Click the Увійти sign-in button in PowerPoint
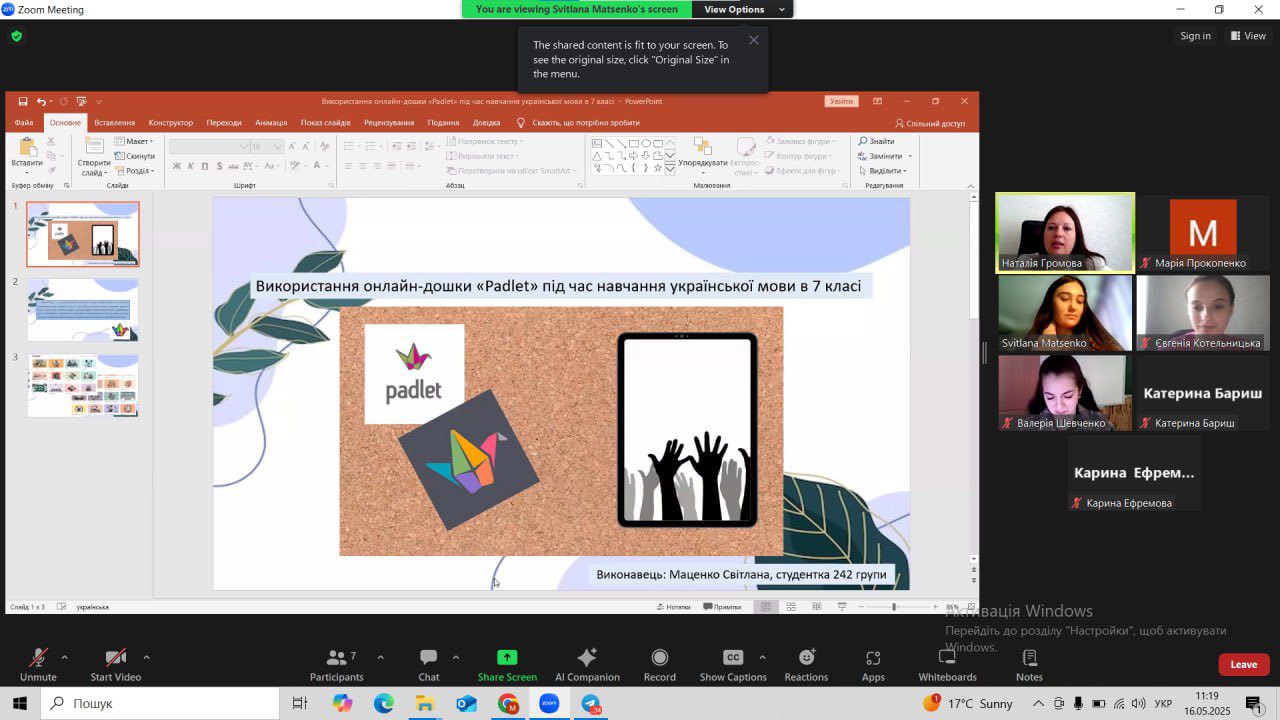Image resolution: width=1280 pixels, height=720 pixels. [841, 101]
